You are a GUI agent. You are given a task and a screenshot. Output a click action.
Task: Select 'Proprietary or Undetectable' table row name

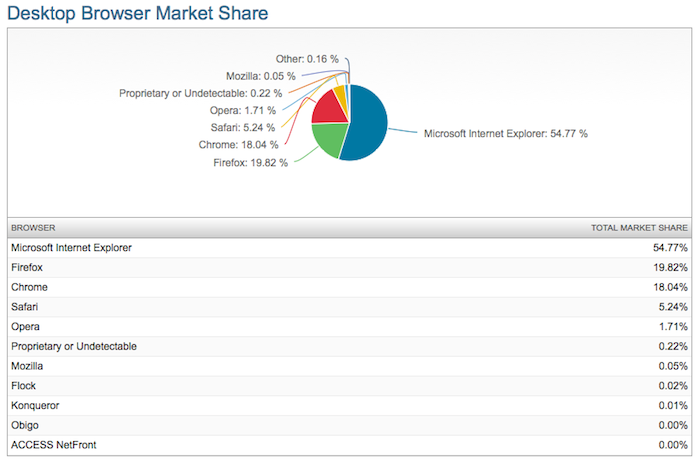point(74,346)
